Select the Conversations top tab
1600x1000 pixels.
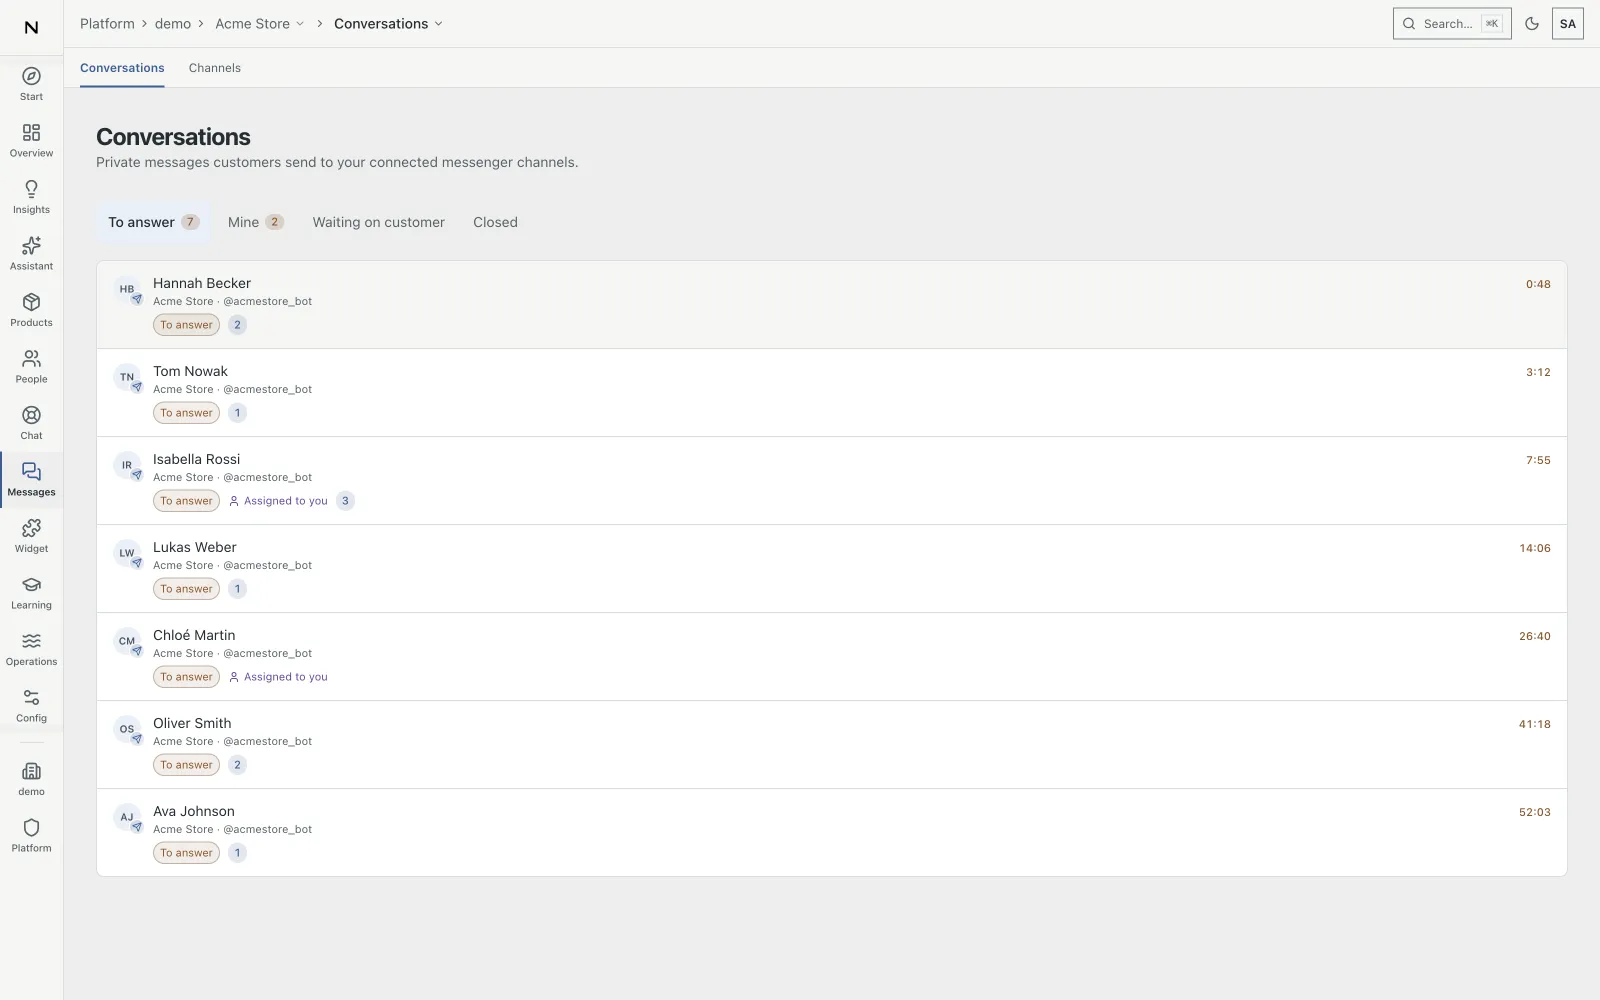tap(122, 68)
